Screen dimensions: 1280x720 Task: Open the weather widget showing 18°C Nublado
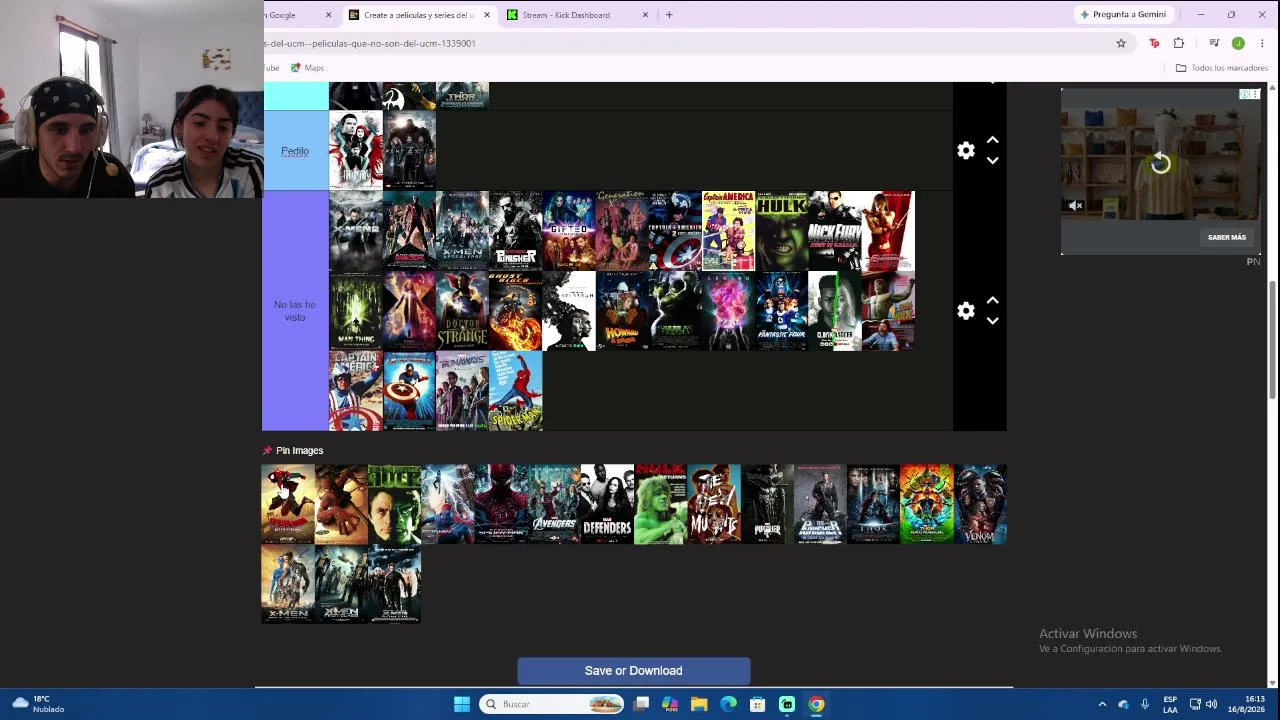[38, 704]
